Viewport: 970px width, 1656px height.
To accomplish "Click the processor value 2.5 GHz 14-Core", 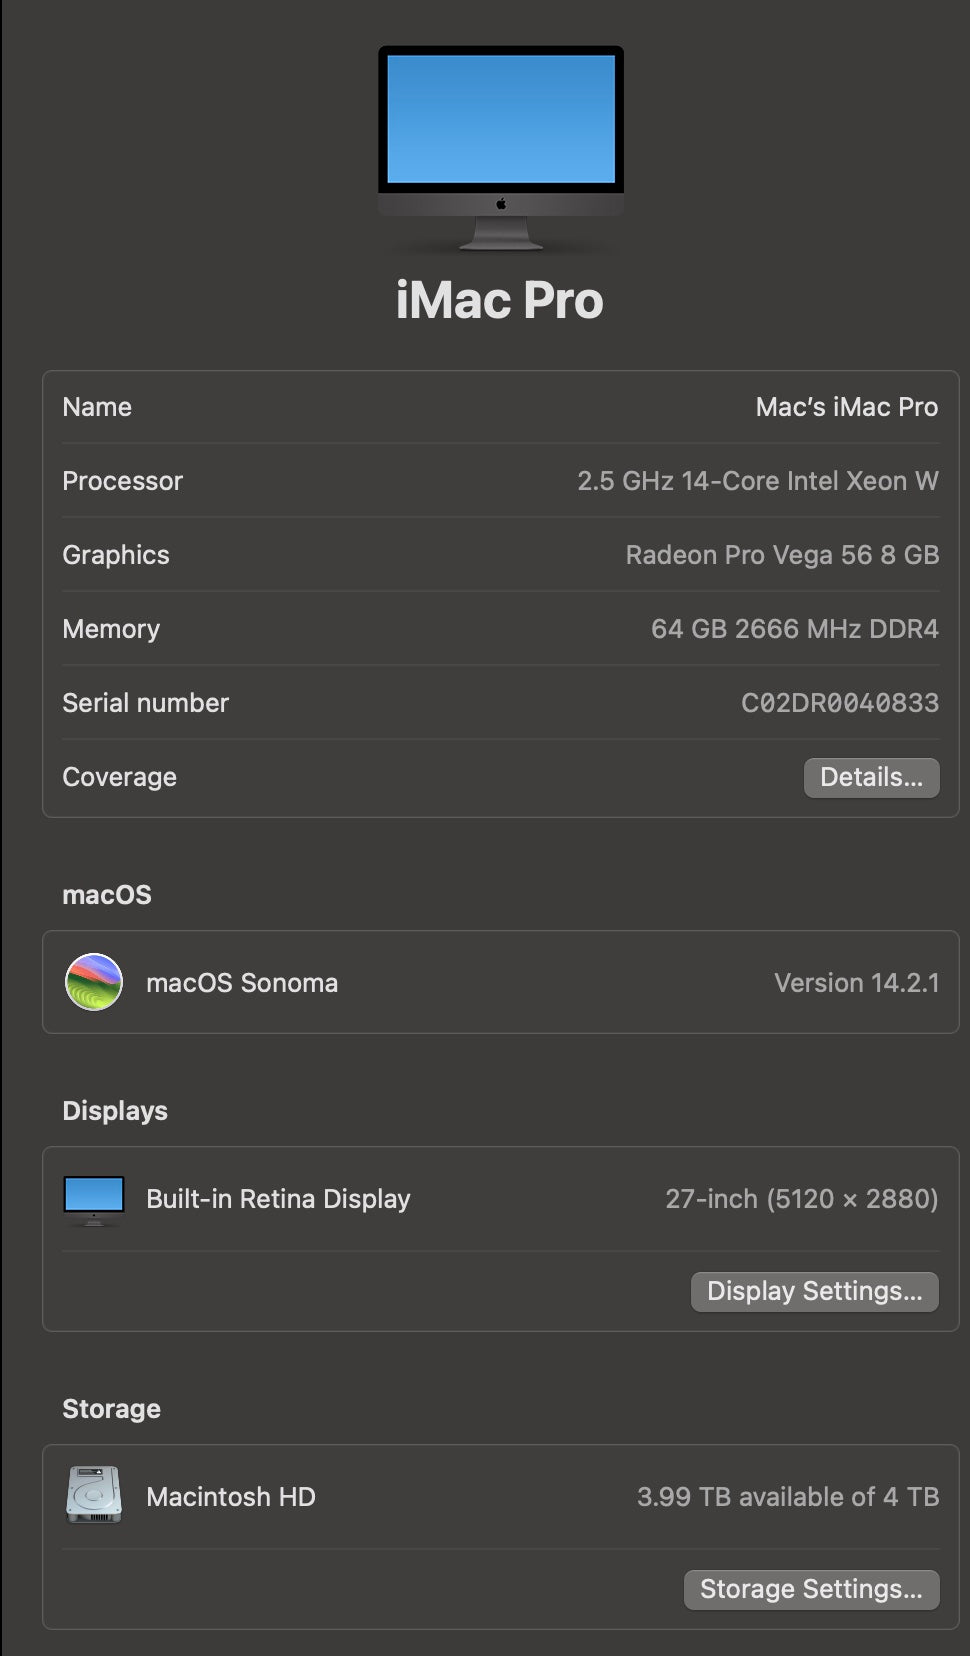I will pos(757,481).
